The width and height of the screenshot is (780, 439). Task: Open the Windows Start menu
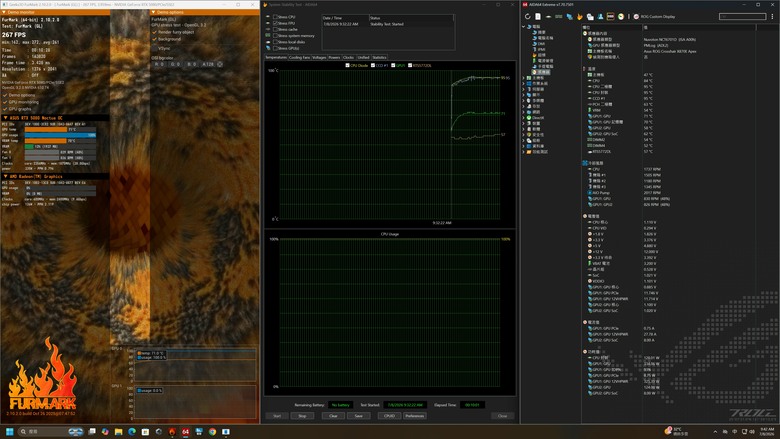9,432
